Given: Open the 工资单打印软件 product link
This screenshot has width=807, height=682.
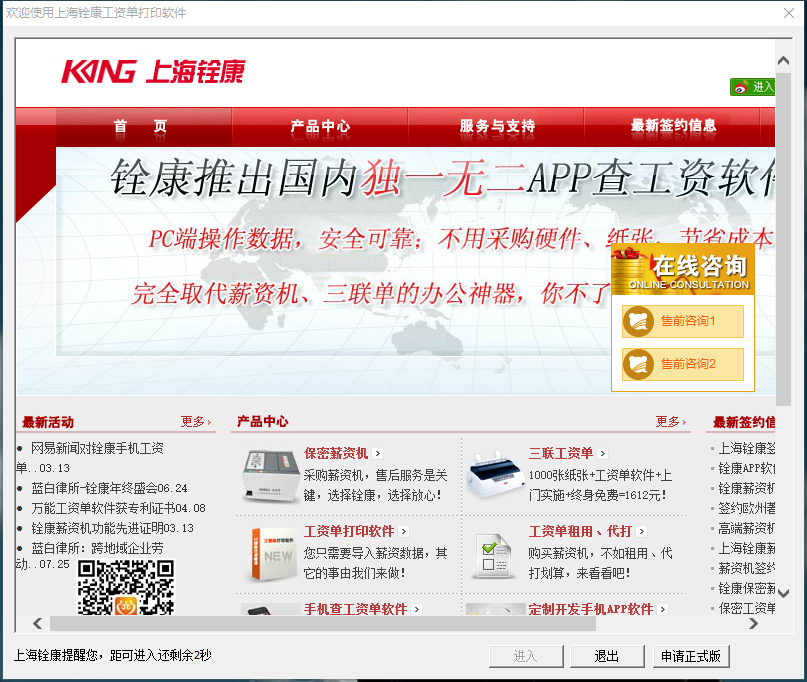Looking at the screenshot, I should (x=349, y=532).
